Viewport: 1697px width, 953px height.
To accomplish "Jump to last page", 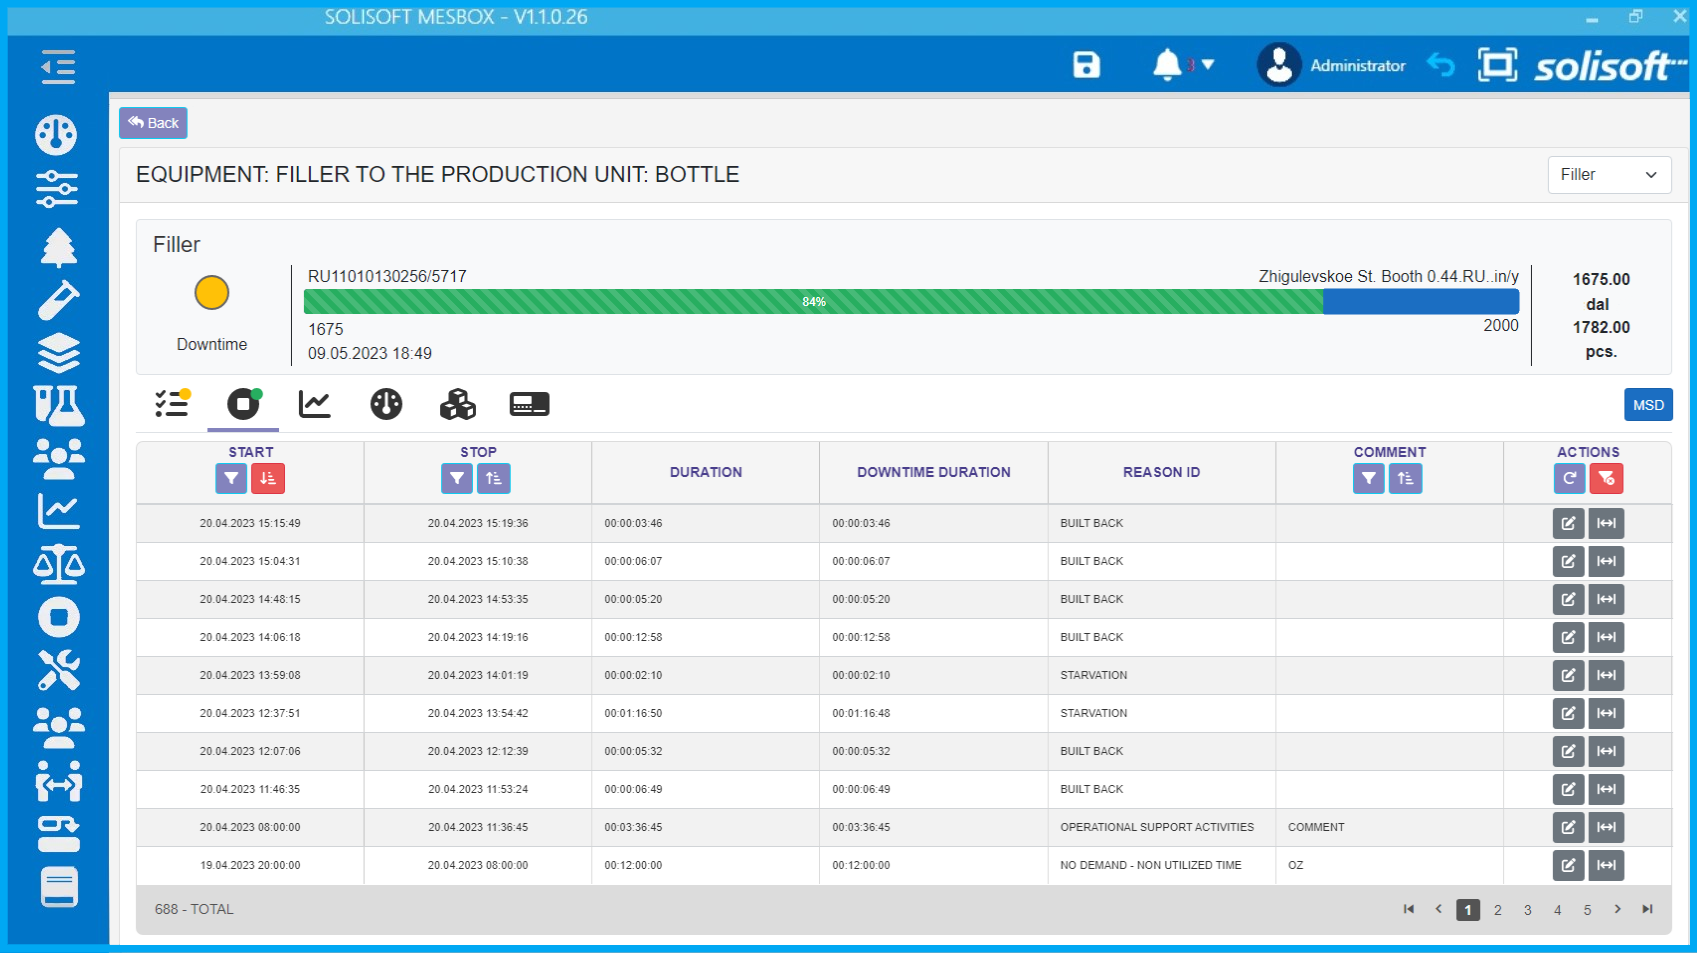I will [x=1647, y=909].
